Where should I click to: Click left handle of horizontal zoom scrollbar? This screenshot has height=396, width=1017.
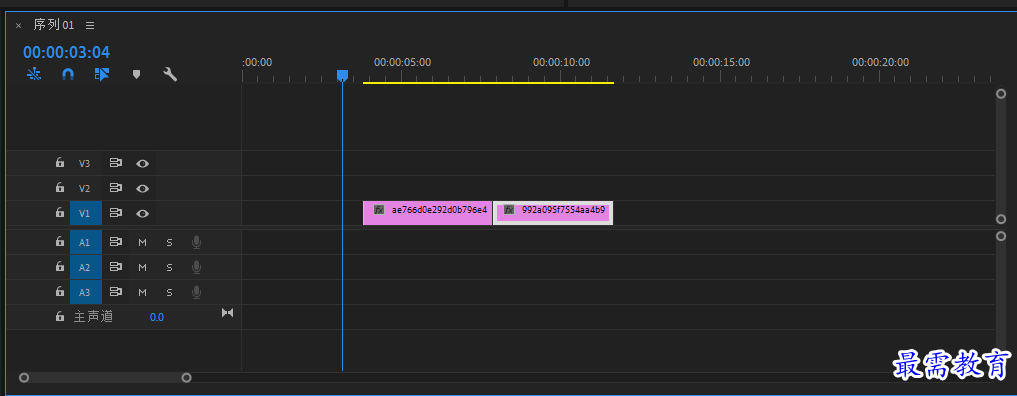tap(24, 377)
